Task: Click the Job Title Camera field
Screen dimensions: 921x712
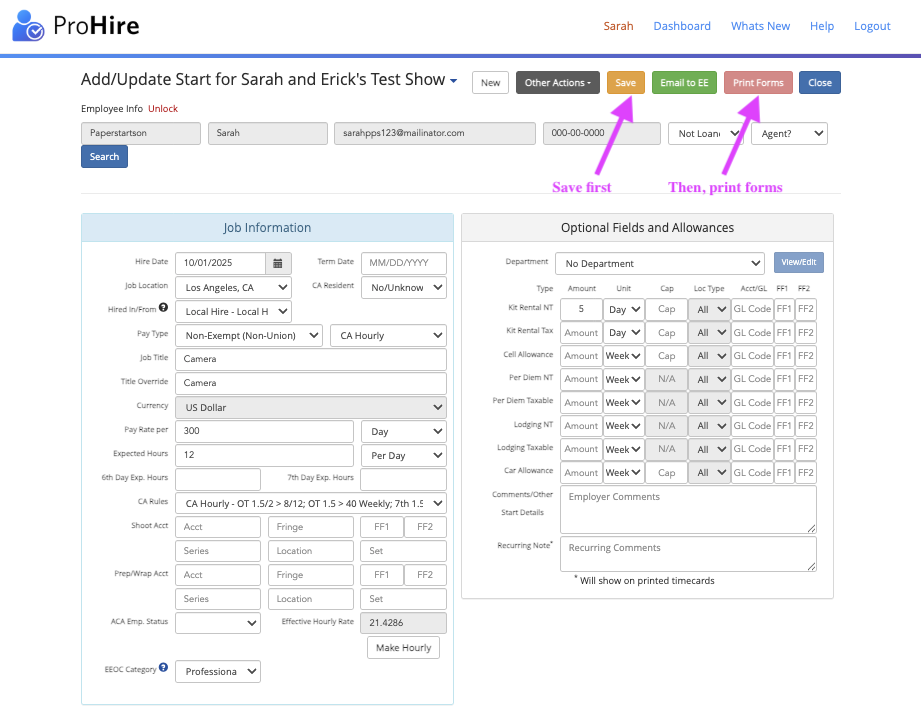Action: (x=311, y=359)
